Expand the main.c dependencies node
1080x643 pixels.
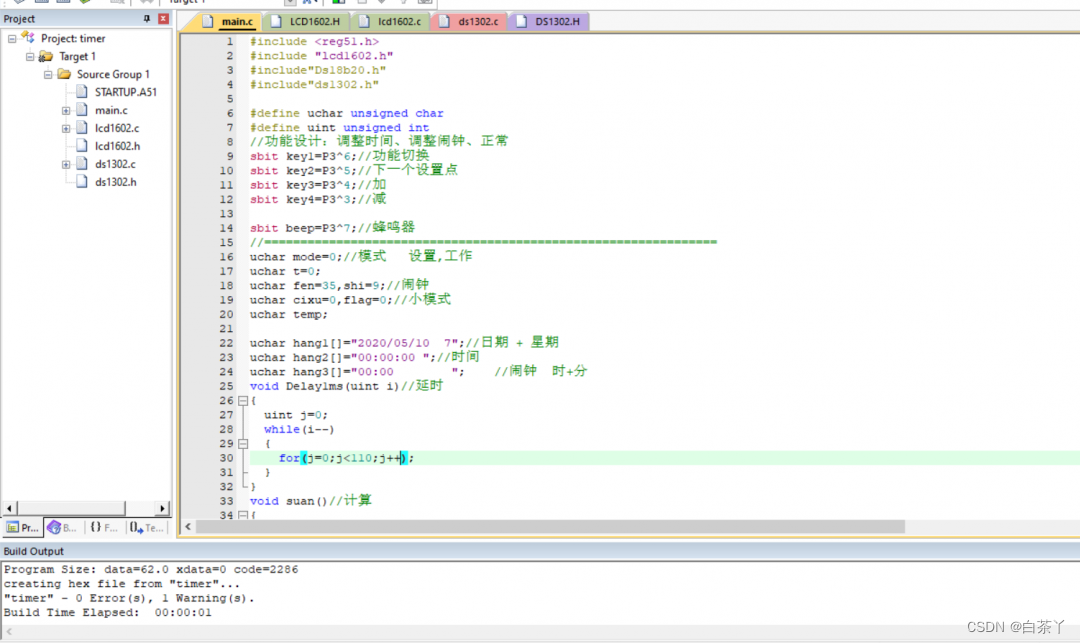click(x=65, y=110)
